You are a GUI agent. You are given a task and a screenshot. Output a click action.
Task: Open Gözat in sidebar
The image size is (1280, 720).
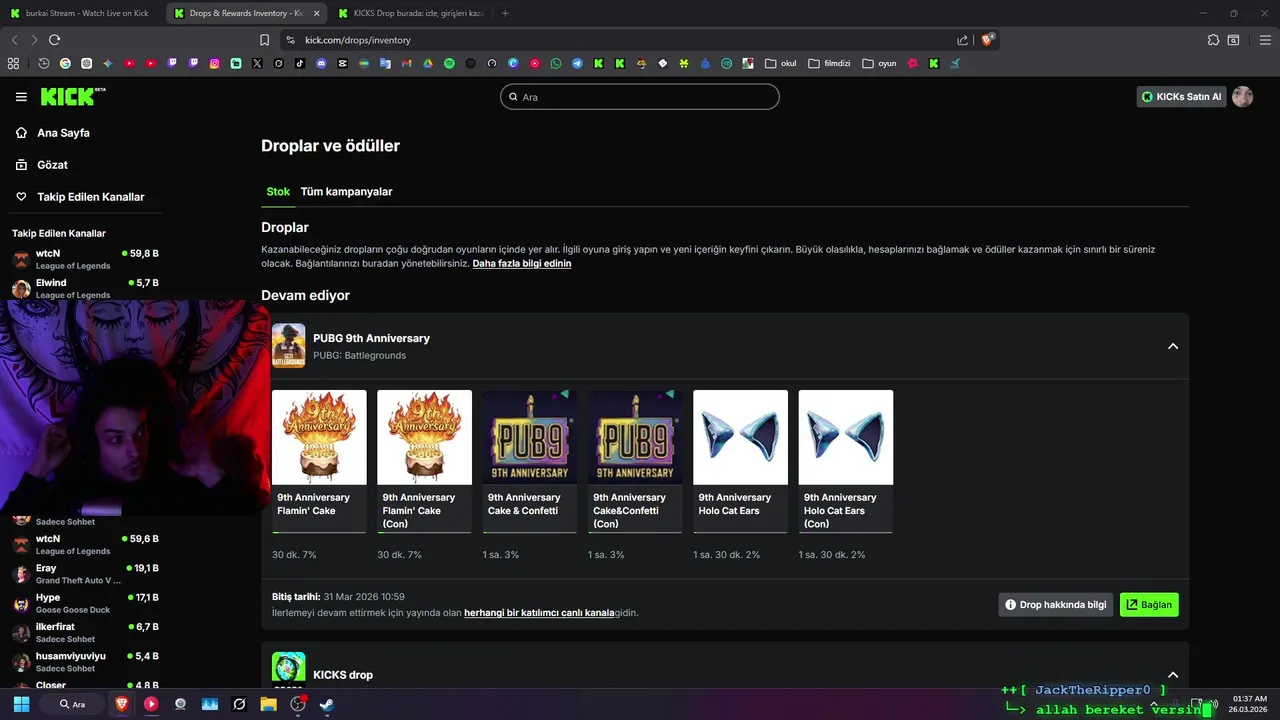click(x=53, y=165)
